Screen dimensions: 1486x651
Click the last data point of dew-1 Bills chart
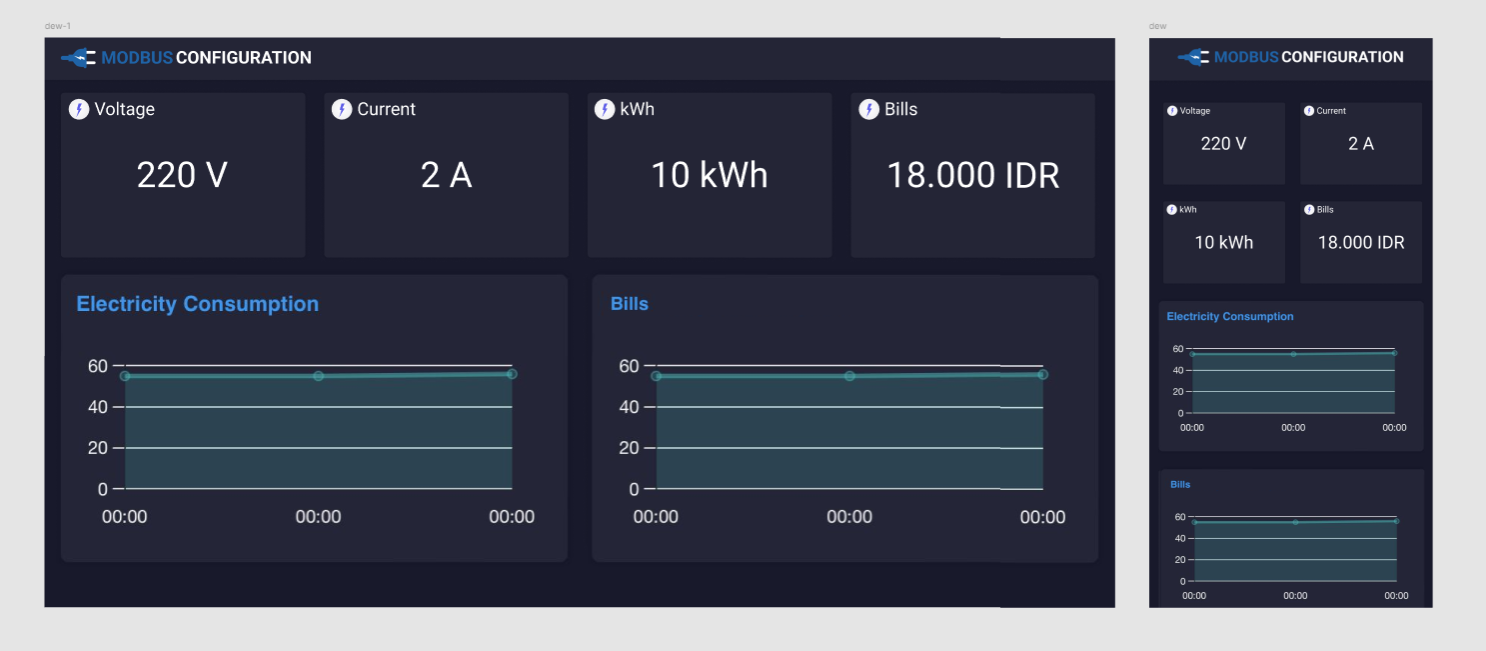[1042, 374]
